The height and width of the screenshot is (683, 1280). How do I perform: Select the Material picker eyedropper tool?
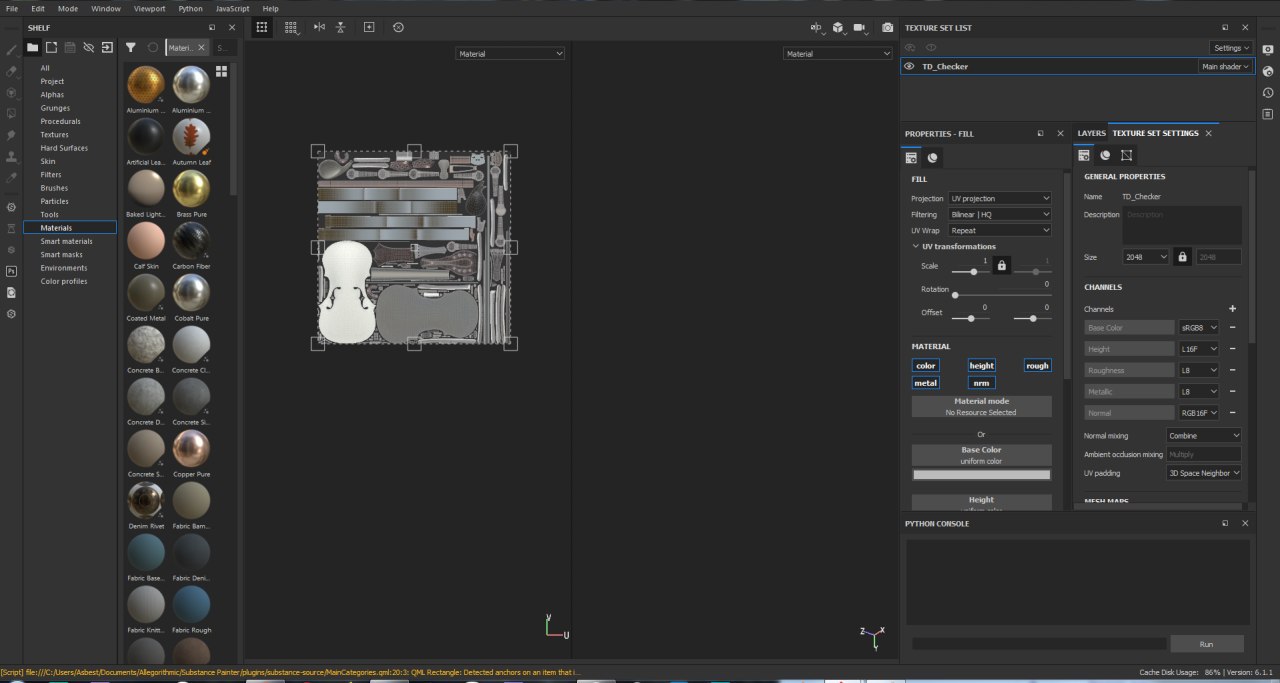click(x=12, y=177)
